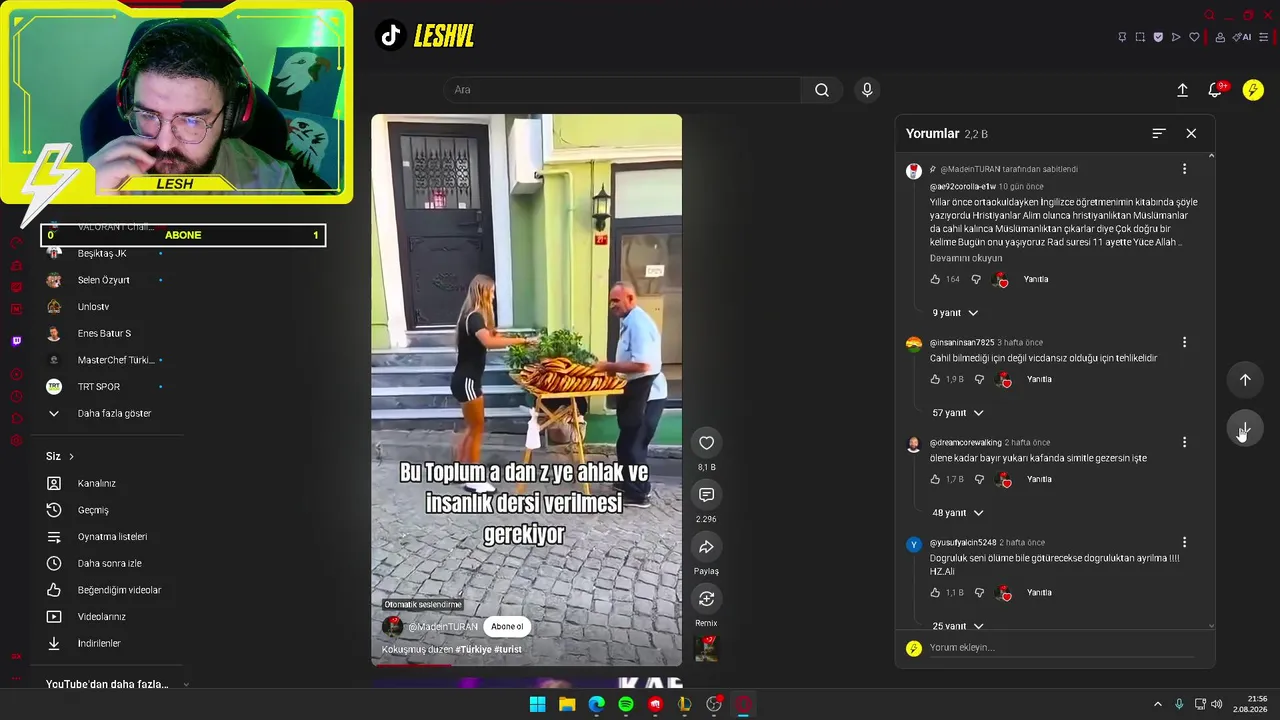Click the 'Yorum ekleyin...' comment field
The width and height of the screenshot is (1280, 720).
pyautogui.click(x=1061, y=648)
